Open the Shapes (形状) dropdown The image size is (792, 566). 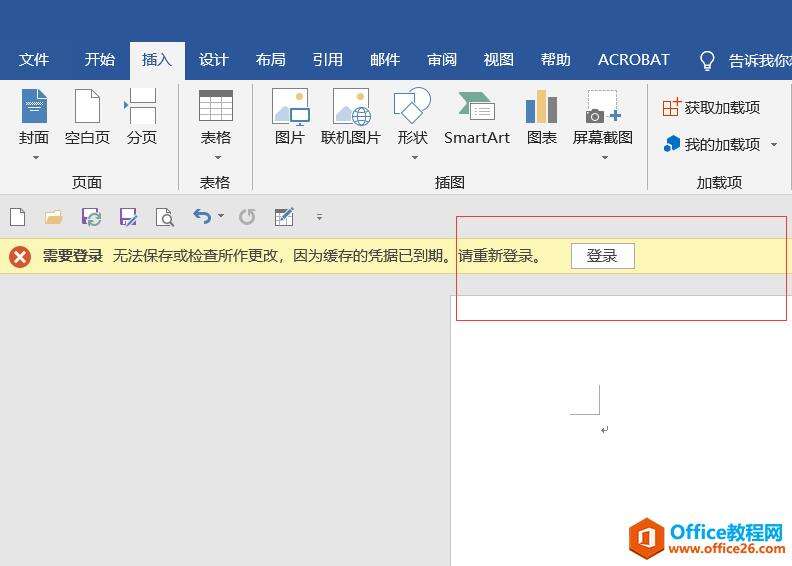pos(413,157)
